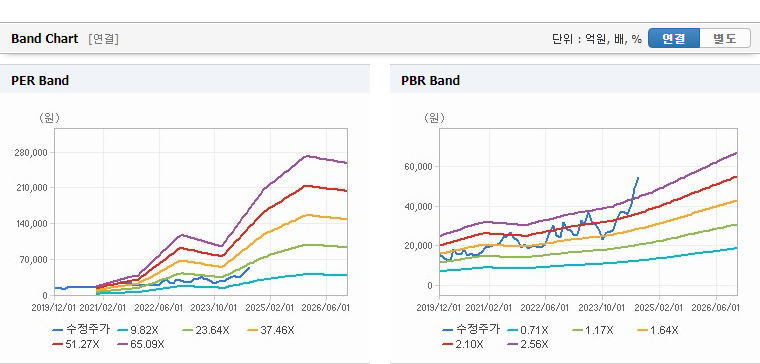Screen dimensions: 760x364
Task: Click the (원) unit label on PBR Band
Action: coord(434,118)
